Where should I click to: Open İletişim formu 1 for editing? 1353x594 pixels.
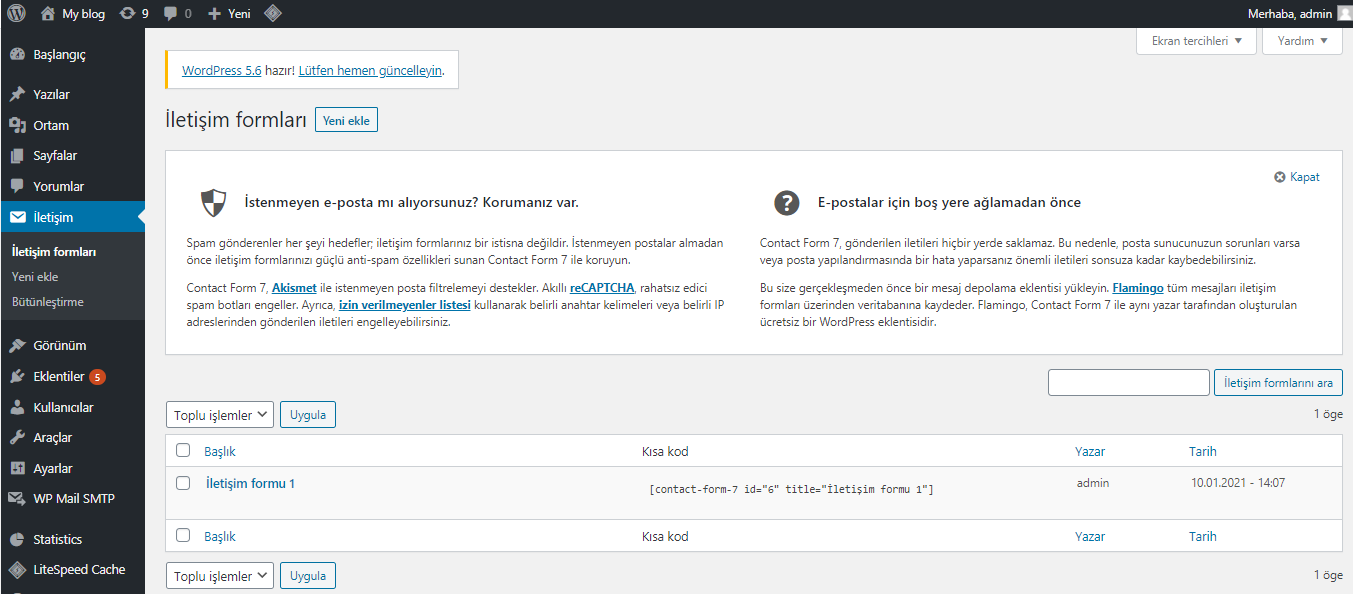[x=250, y=483]
